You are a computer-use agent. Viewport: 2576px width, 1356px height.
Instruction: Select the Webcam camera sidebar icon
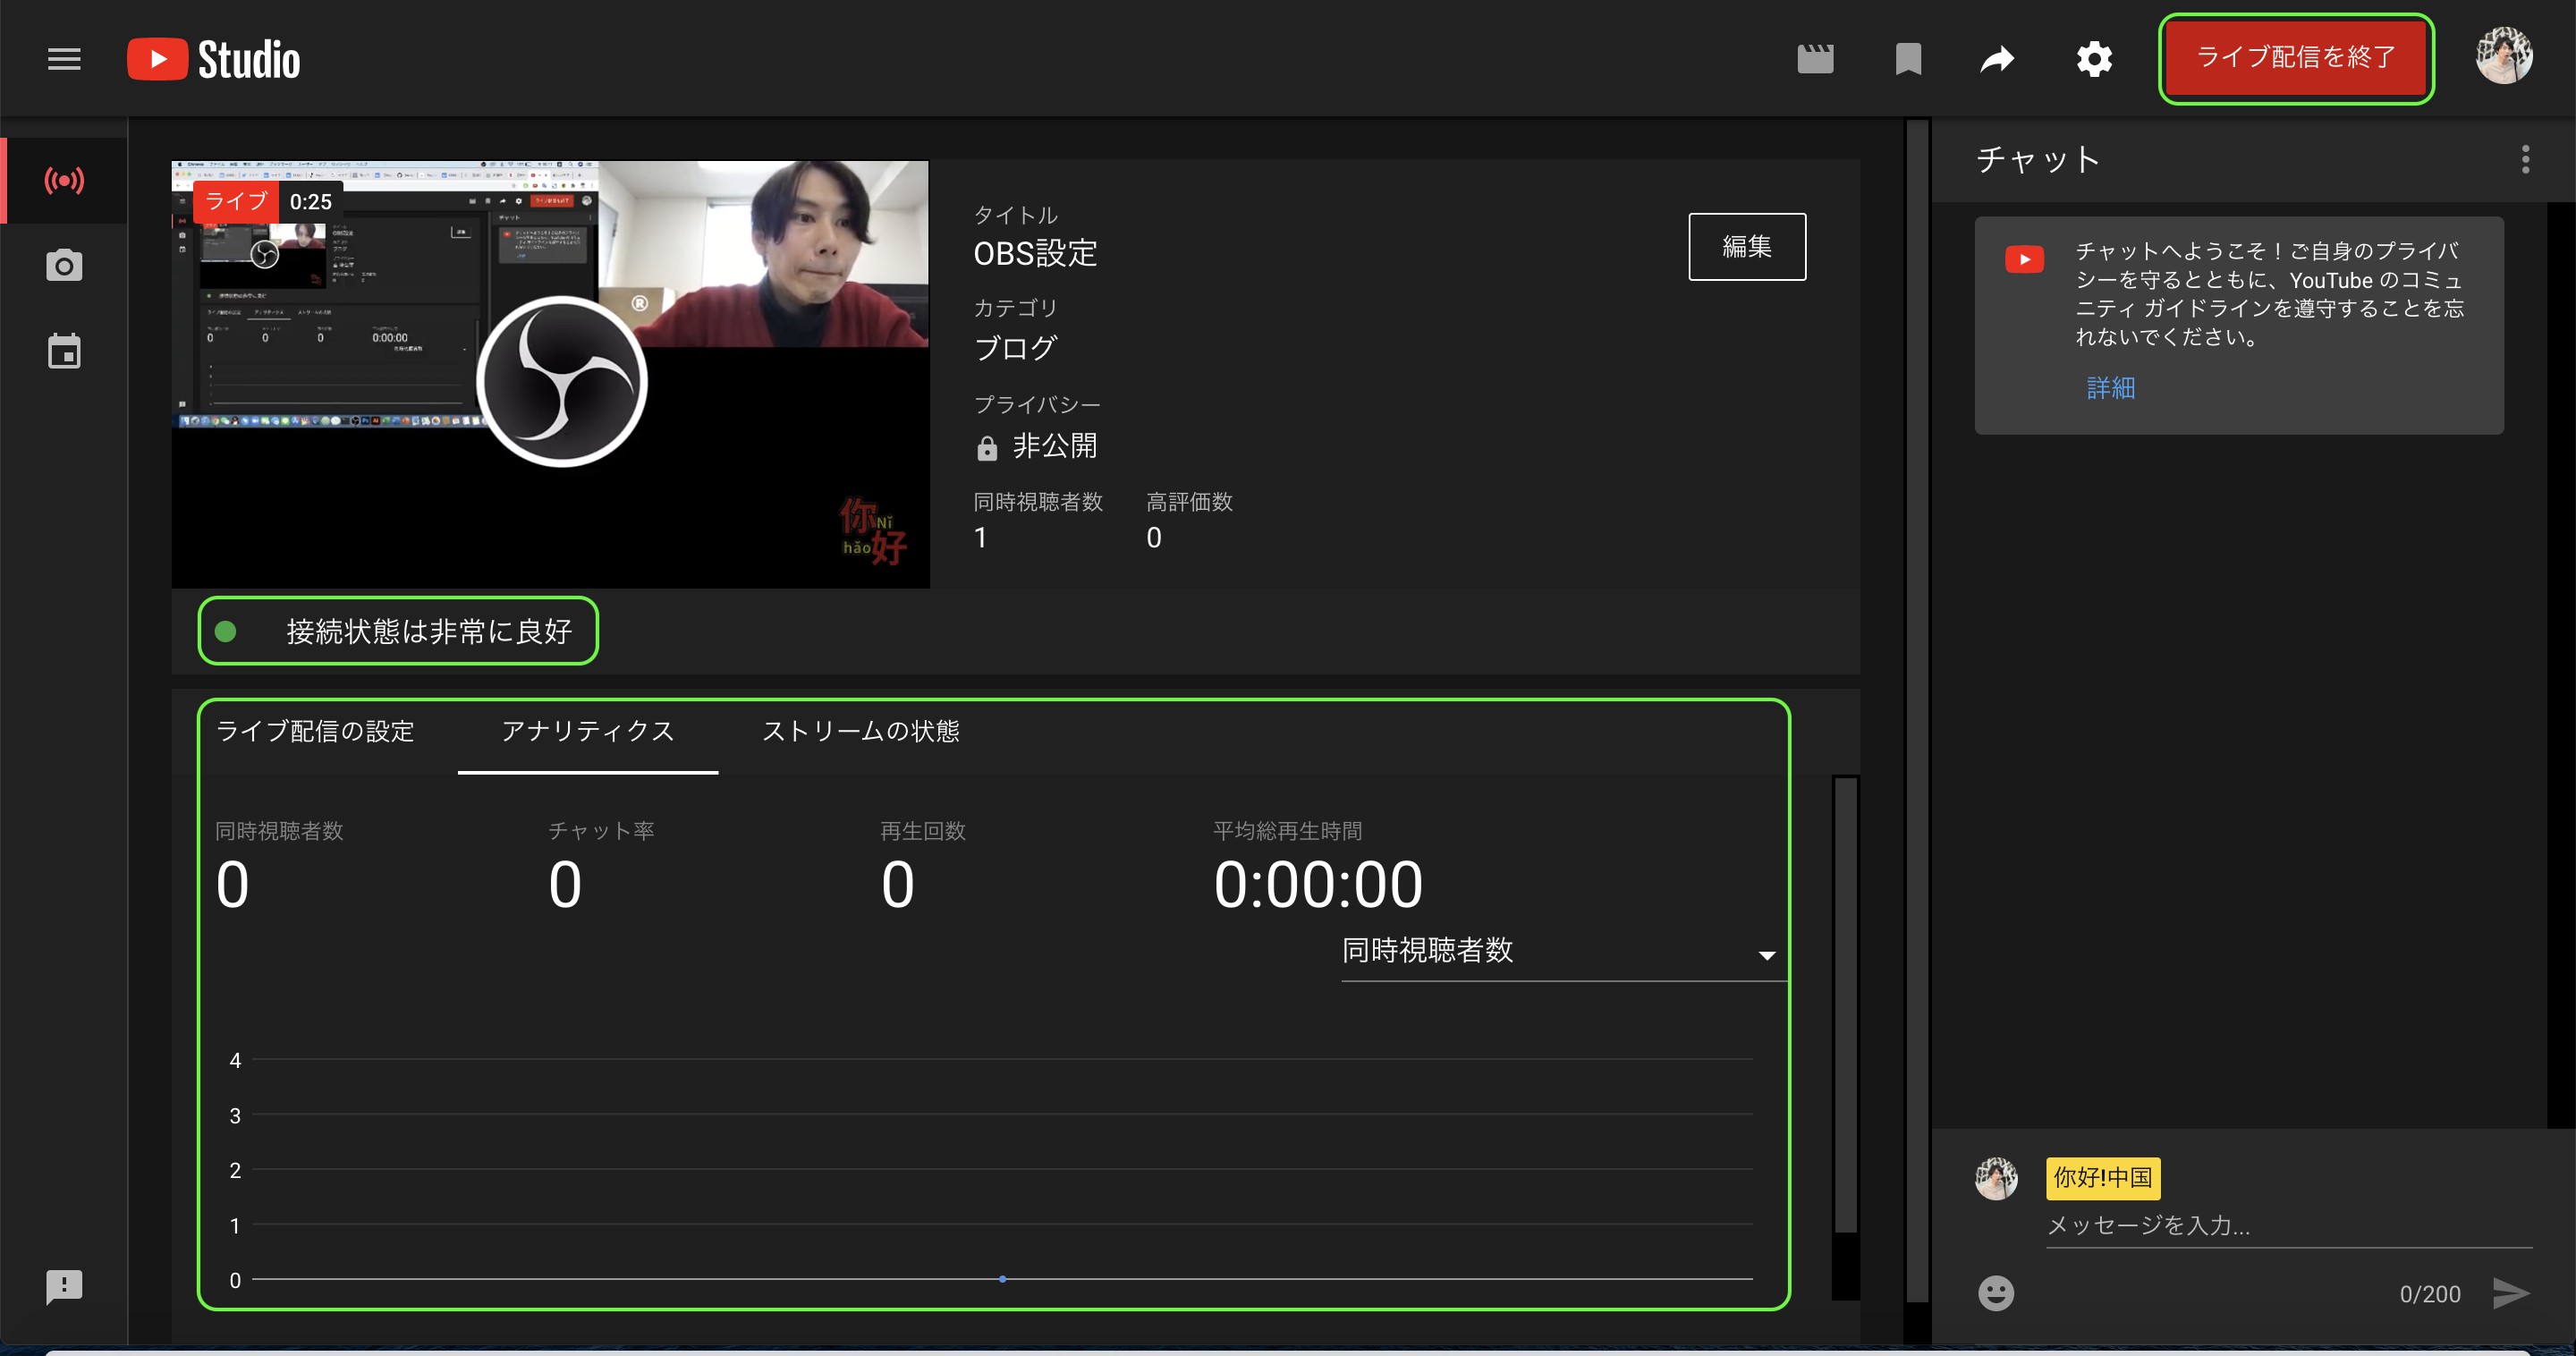(64, 265)
